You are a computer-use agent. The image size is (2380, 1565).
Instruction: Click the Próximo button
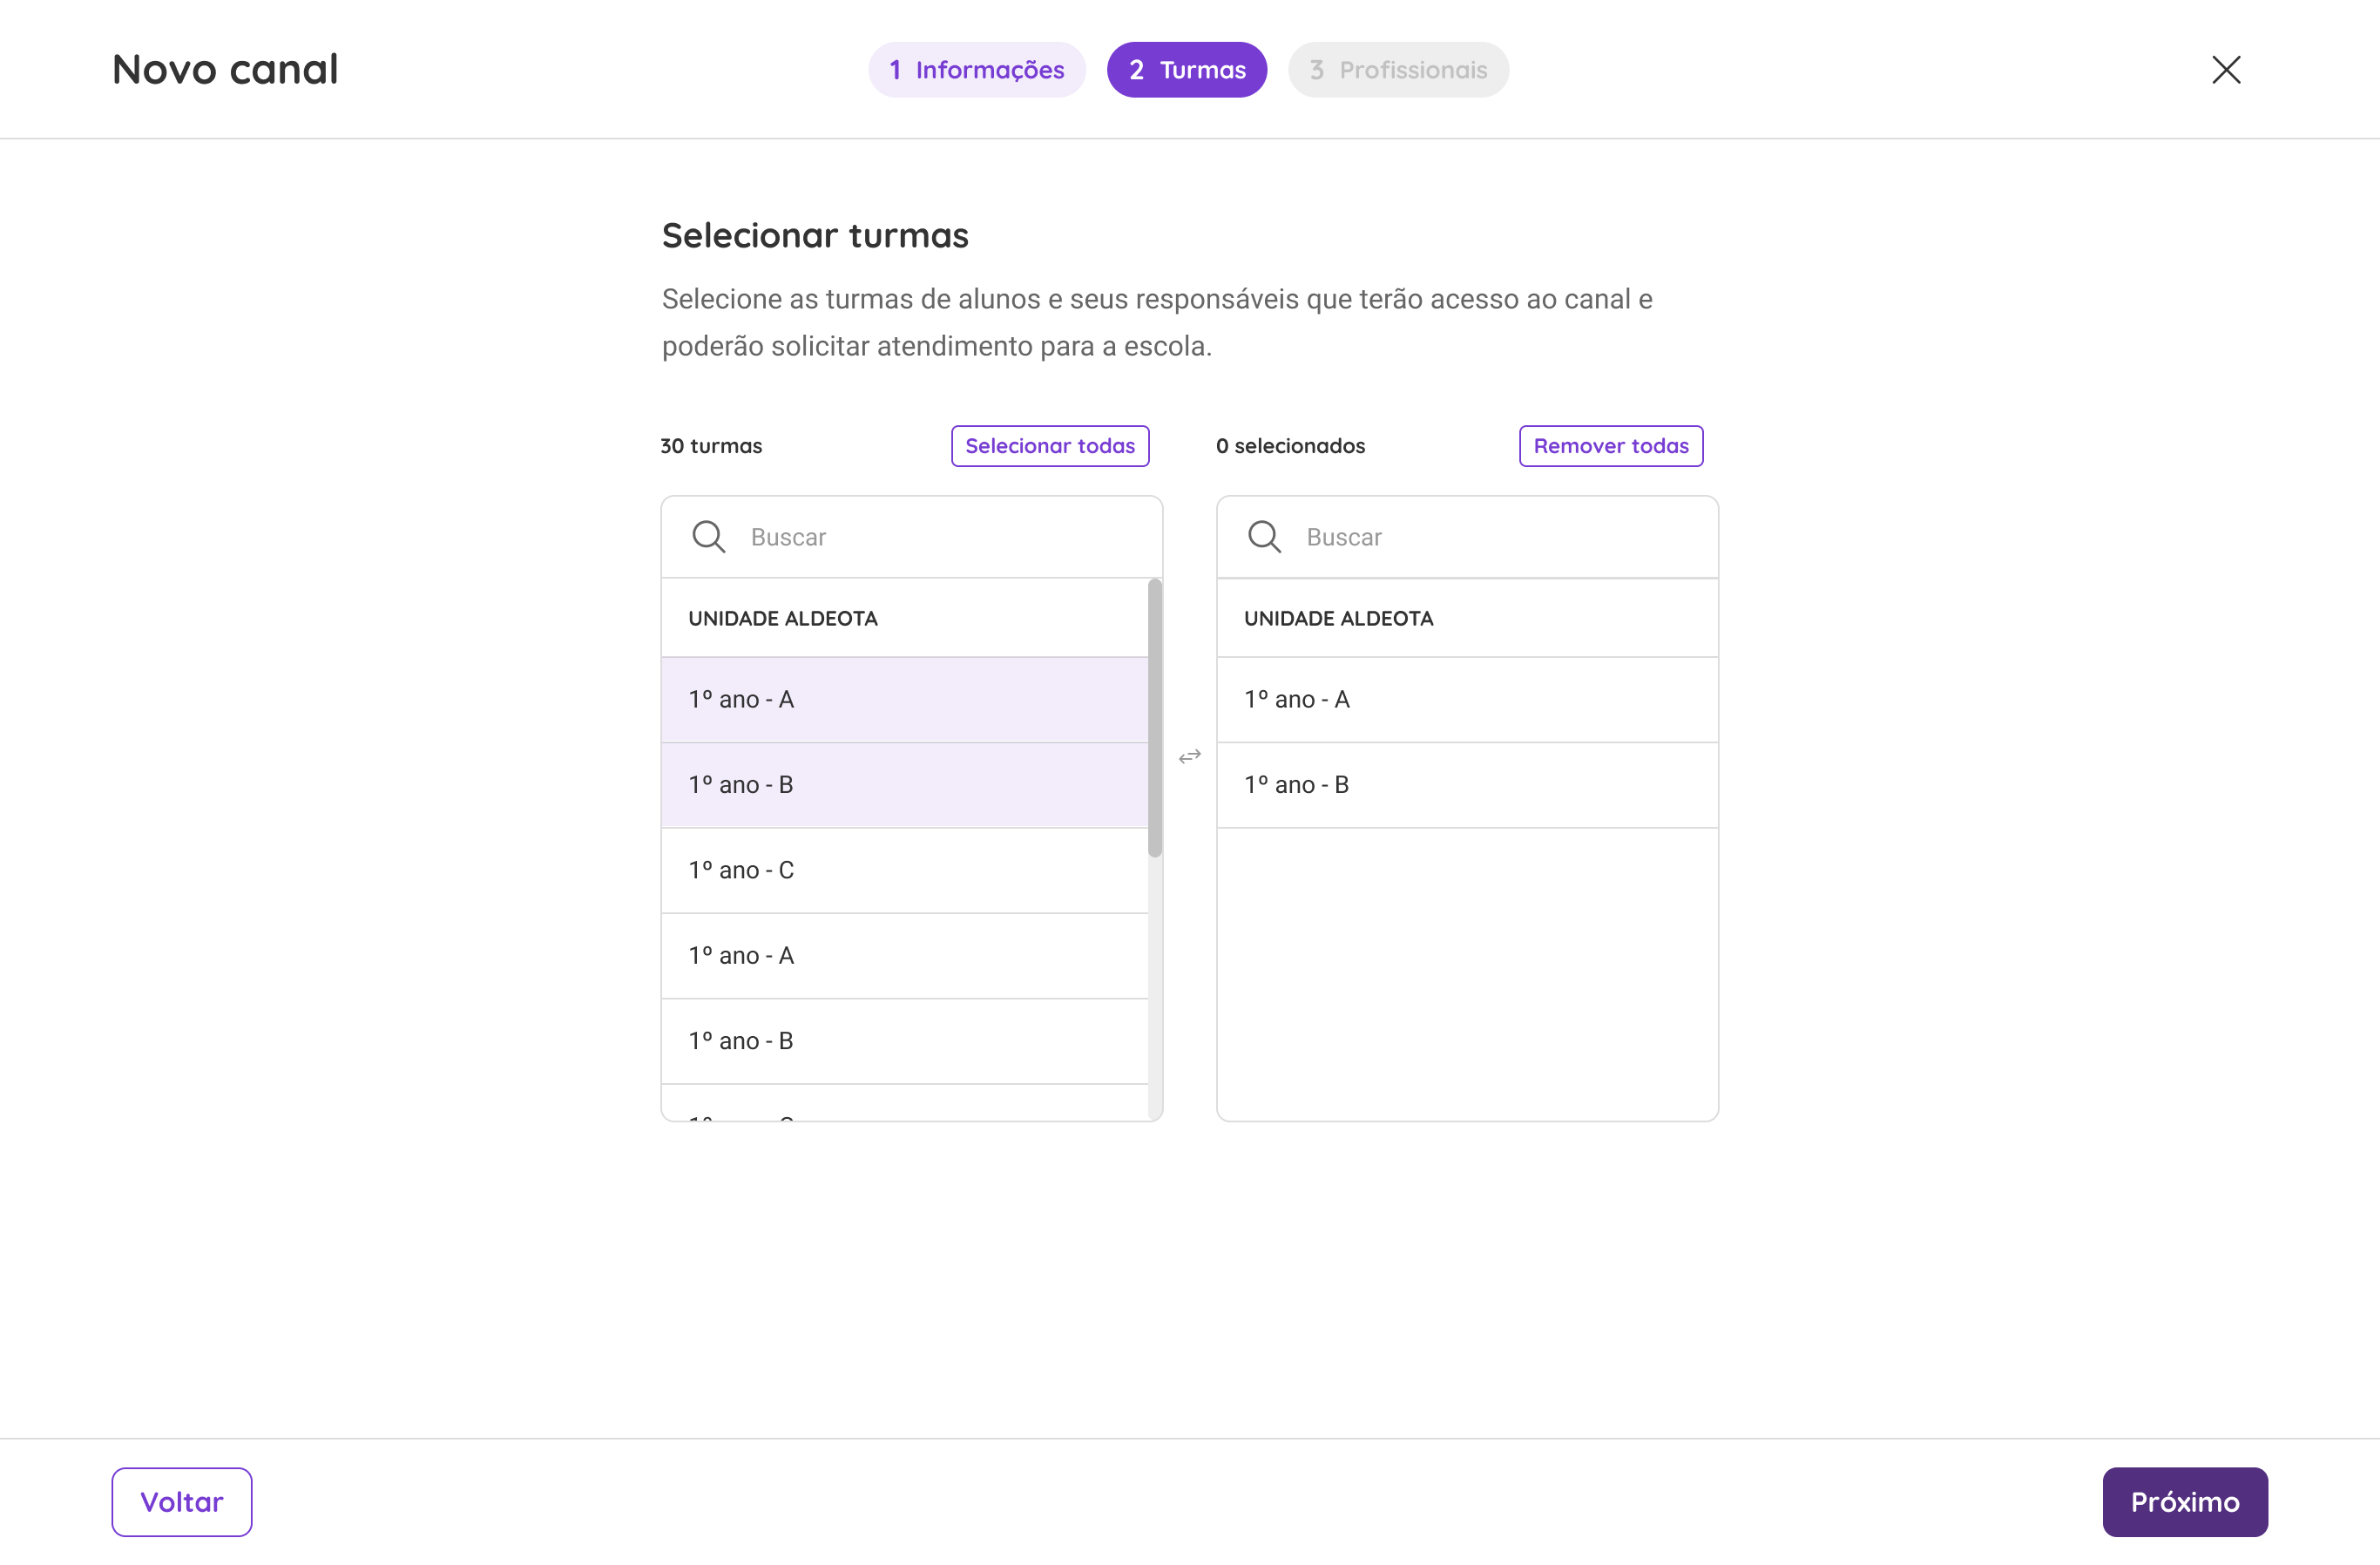click(2185, 1502)
